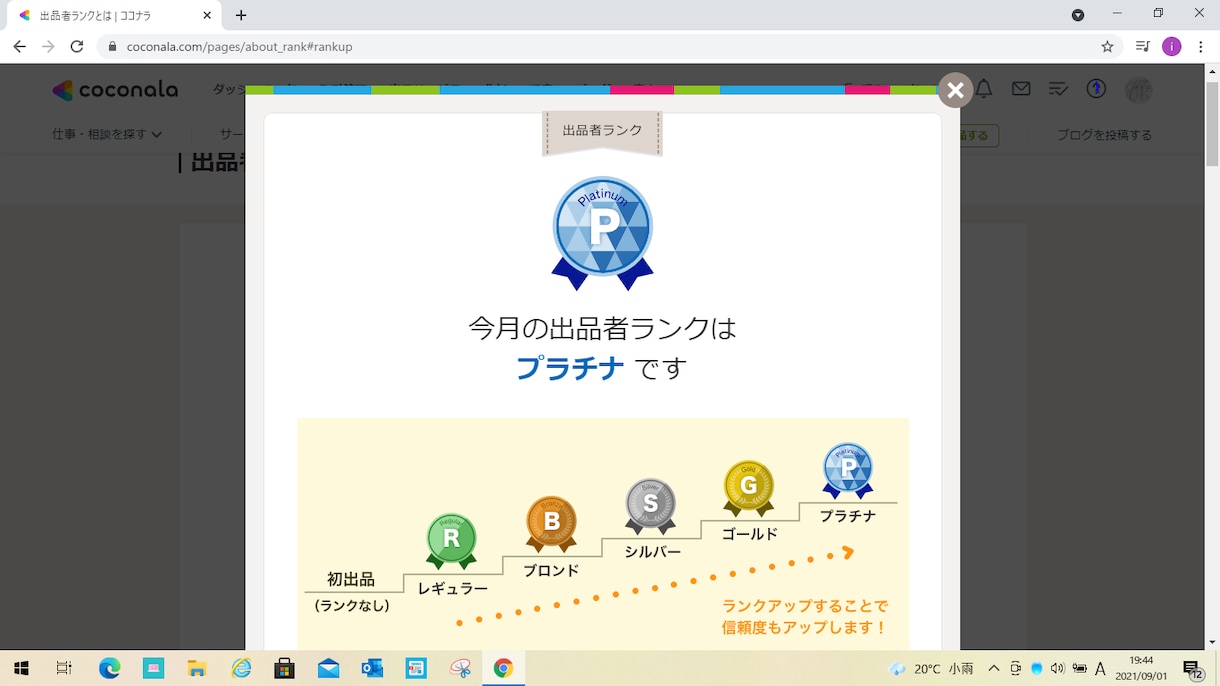
Task: Open the user avatar menu in the header
Action: (1139, 90)
